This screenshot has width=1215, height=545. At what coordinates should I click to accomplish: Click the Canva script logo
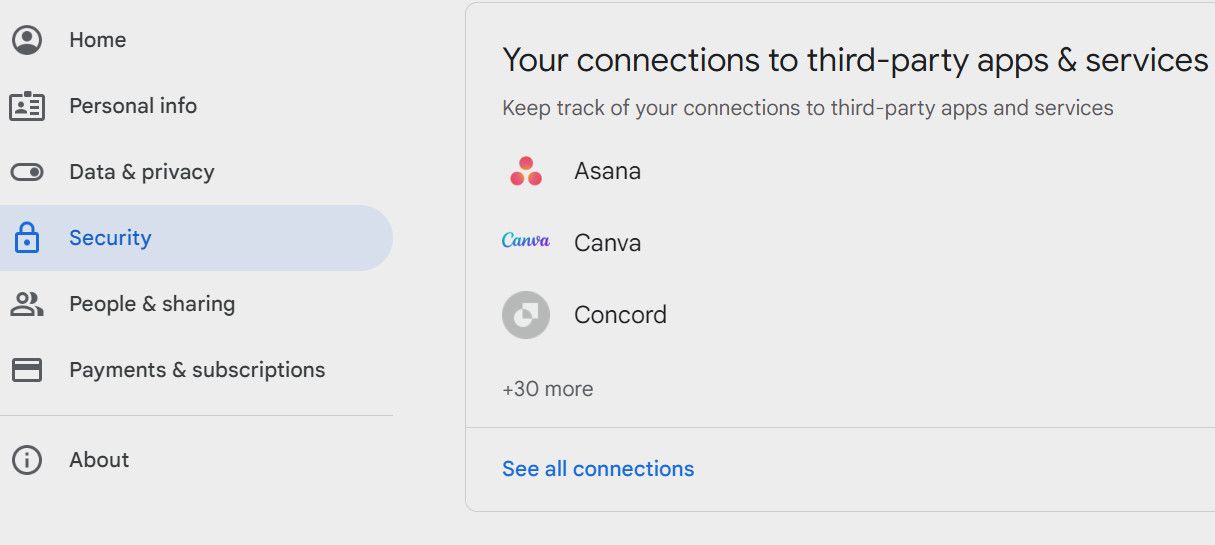tap(526, 241)
